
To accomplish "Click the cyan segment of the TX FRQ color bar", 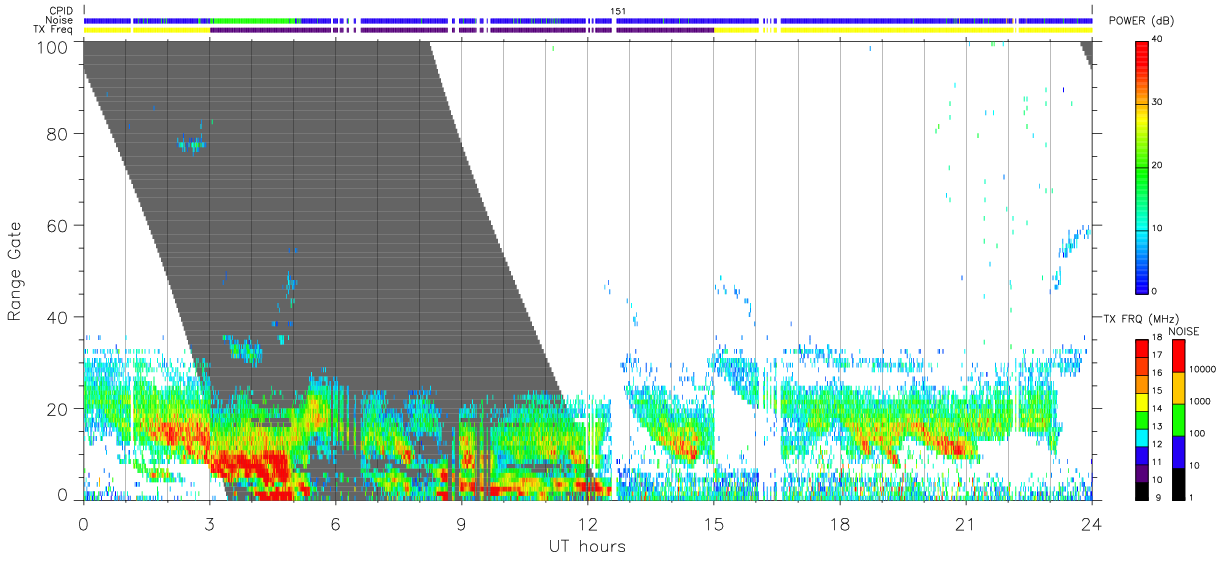I will pos(1141,438).
